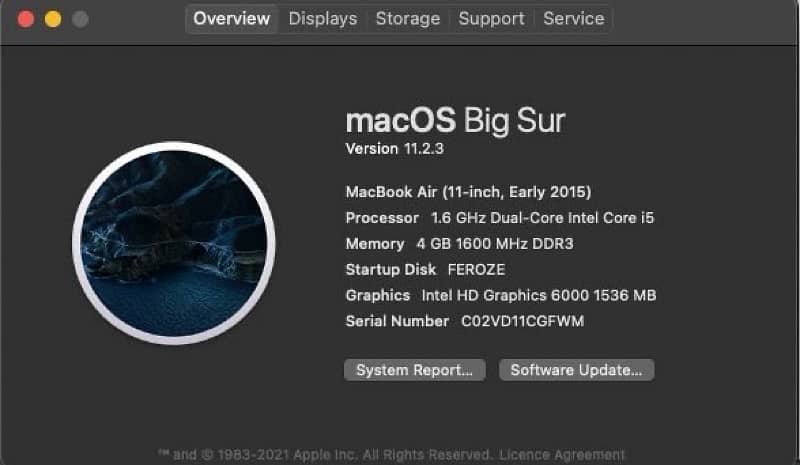
Task: Switch to the Overview tab
Action: coord(231,18)
